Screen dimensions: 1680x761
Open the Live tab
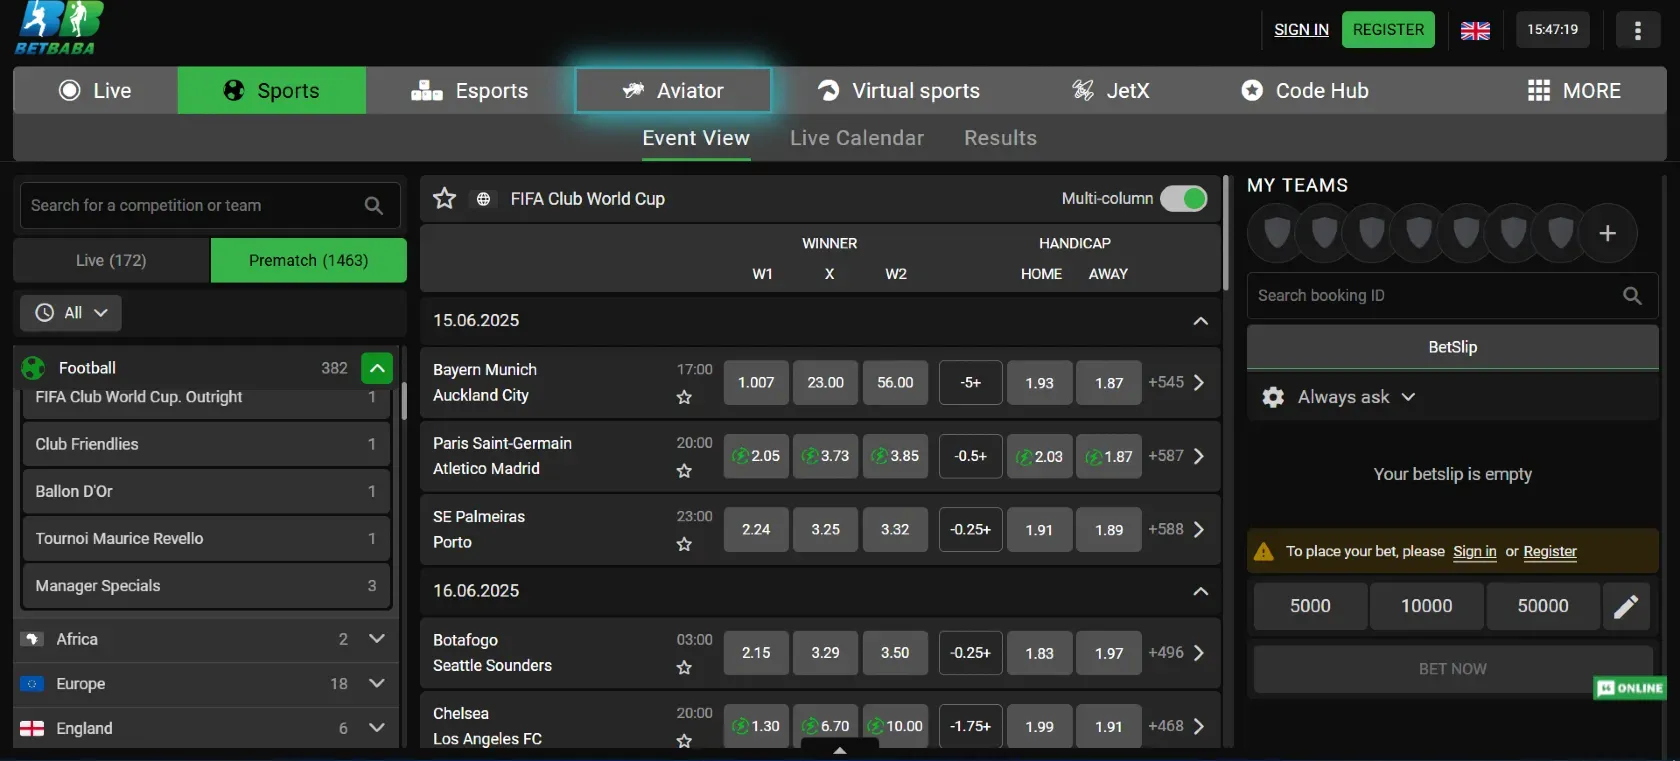coord(96,90)
